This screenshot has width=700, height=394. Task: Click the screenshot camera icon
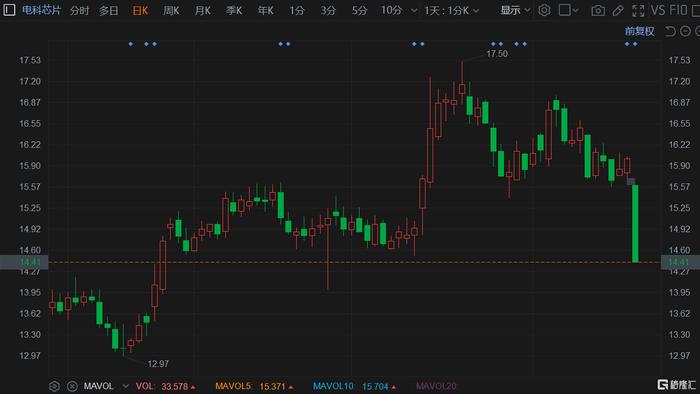598,10
